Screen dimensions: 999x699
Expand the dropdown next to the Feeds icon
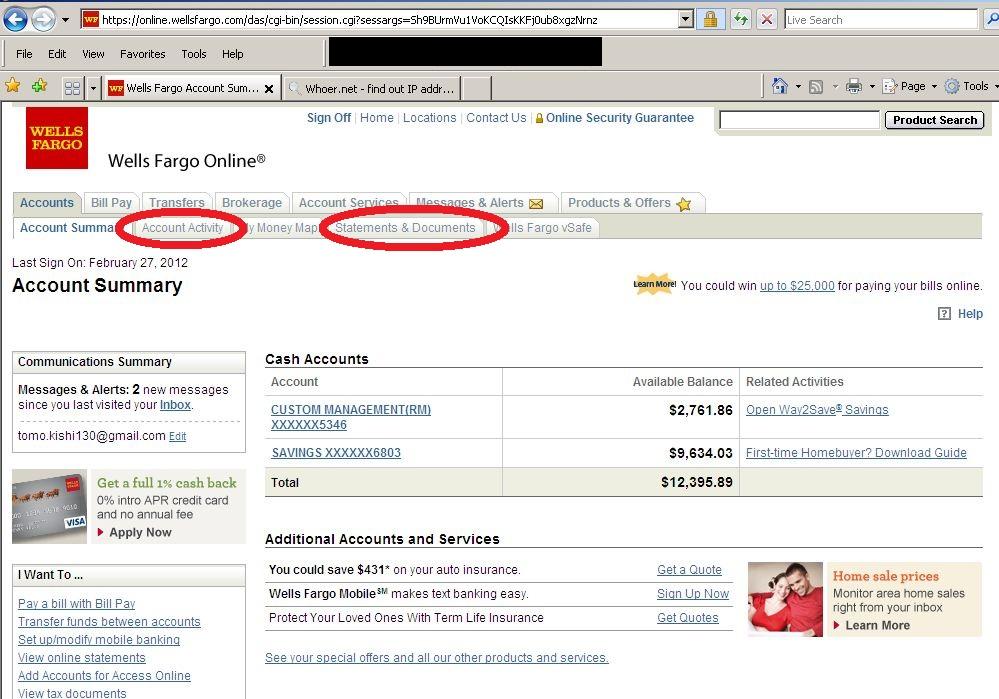(x=835, y=87)
